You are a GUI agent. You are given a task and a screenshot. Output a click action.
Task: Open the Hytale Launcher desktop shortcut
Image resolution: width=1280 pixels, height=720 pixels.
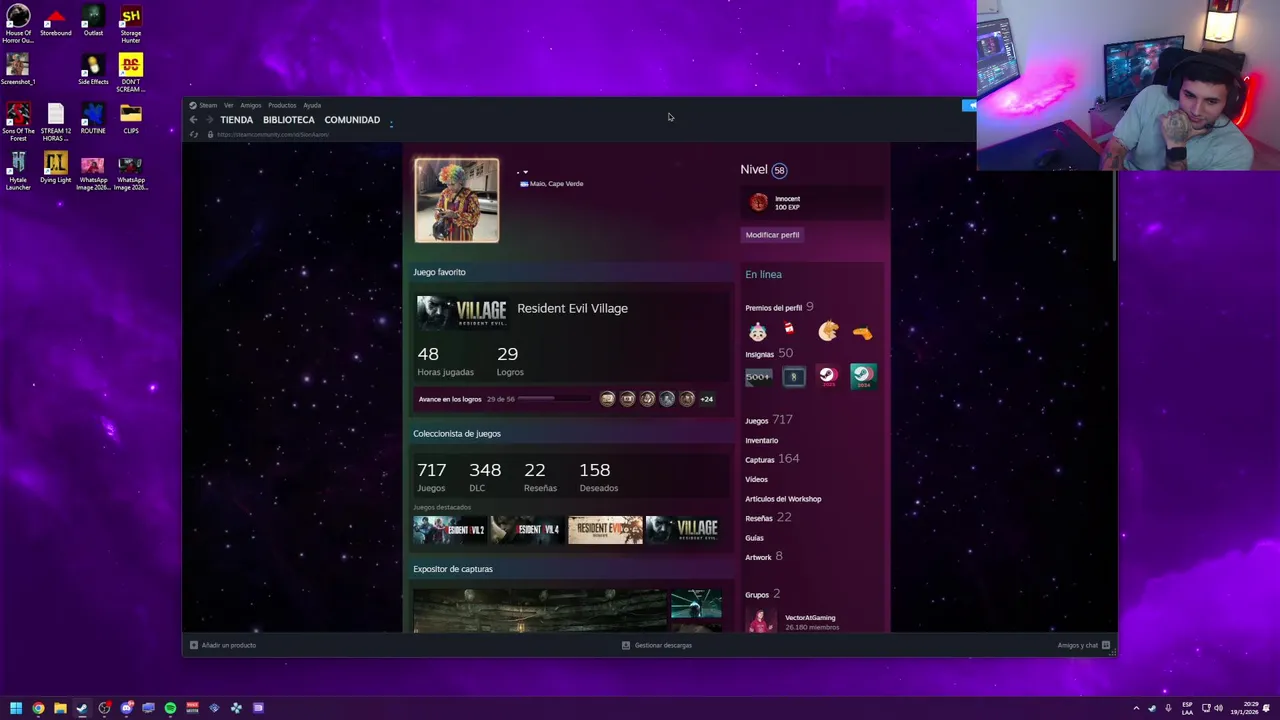pyautogui.click(x=18, y=172)
